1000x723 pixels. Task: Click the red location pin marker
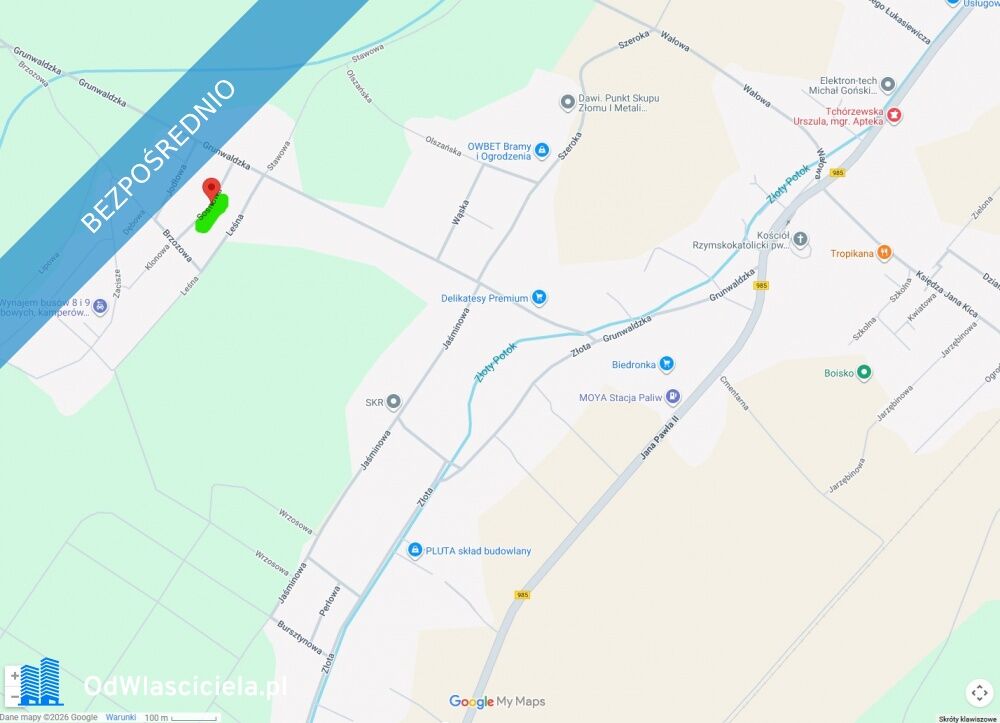click(x=212, y=191)
